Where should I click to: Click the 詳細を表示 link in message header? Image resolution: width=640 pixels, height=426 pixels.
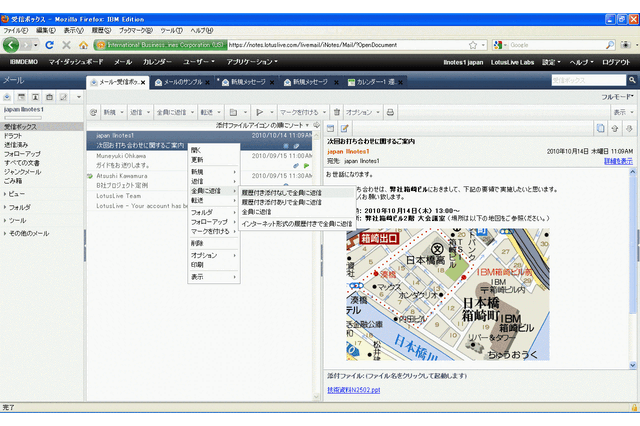(618, 162)
